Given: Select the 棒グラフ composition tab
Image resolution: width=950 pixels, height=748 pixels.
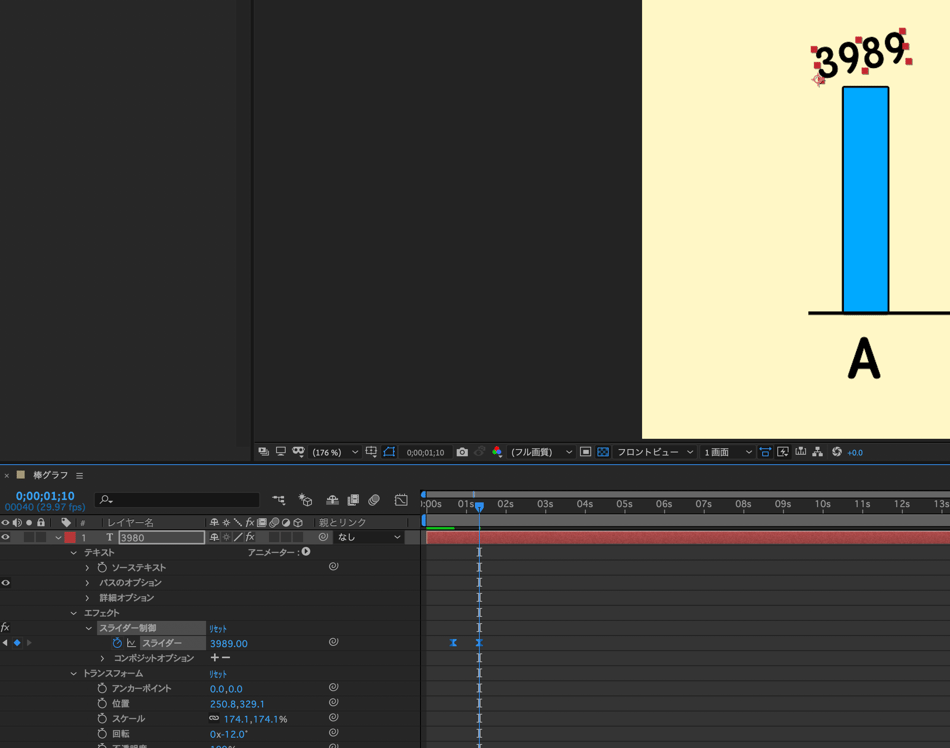Looking at the screenshot, I should 50,476.
